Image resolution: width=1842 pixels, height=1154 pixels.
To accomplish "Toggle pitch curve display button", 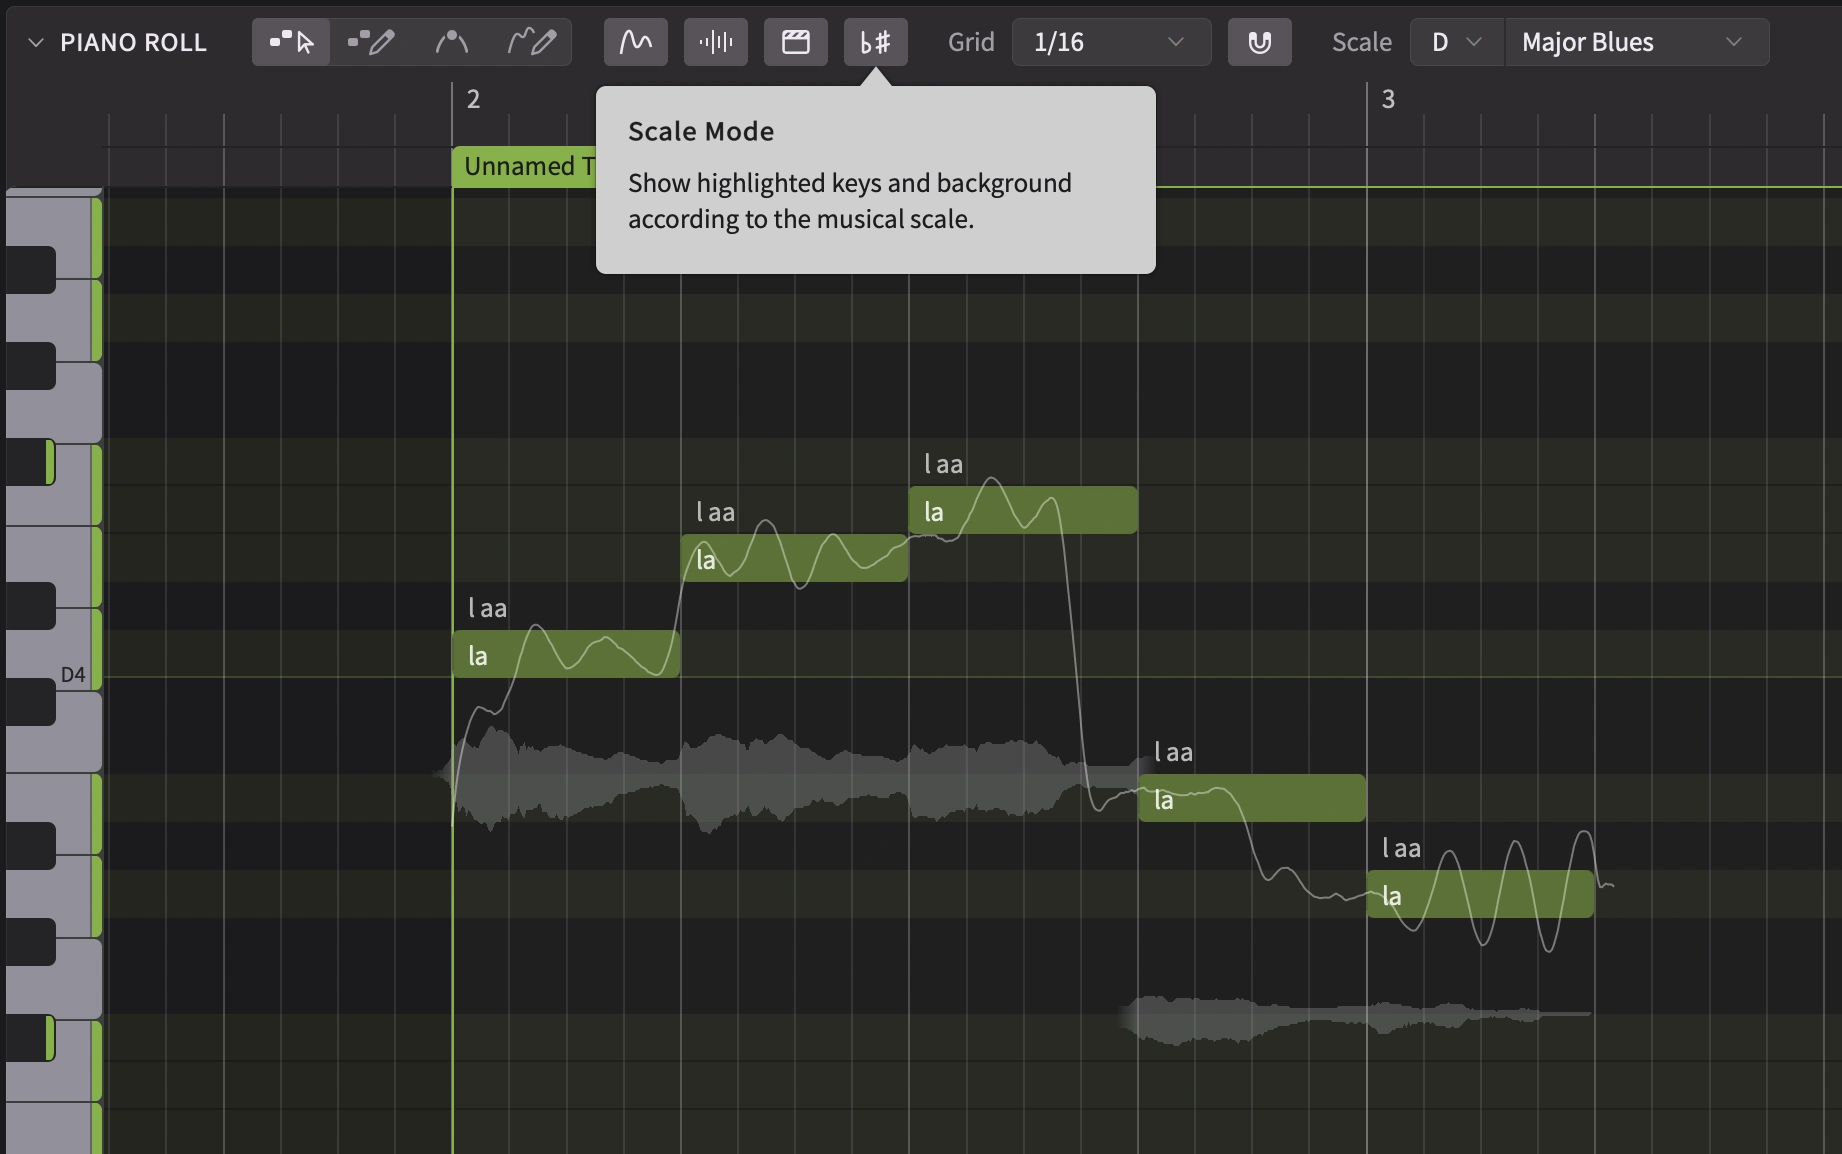I will (x=636, y=42).
